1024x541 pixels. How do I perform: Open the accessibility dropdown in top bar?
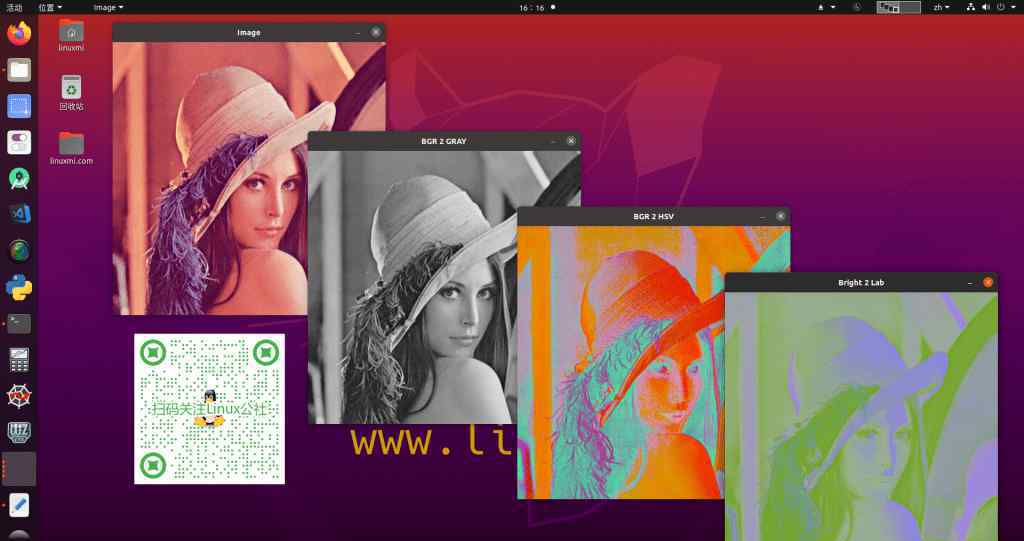826,8
